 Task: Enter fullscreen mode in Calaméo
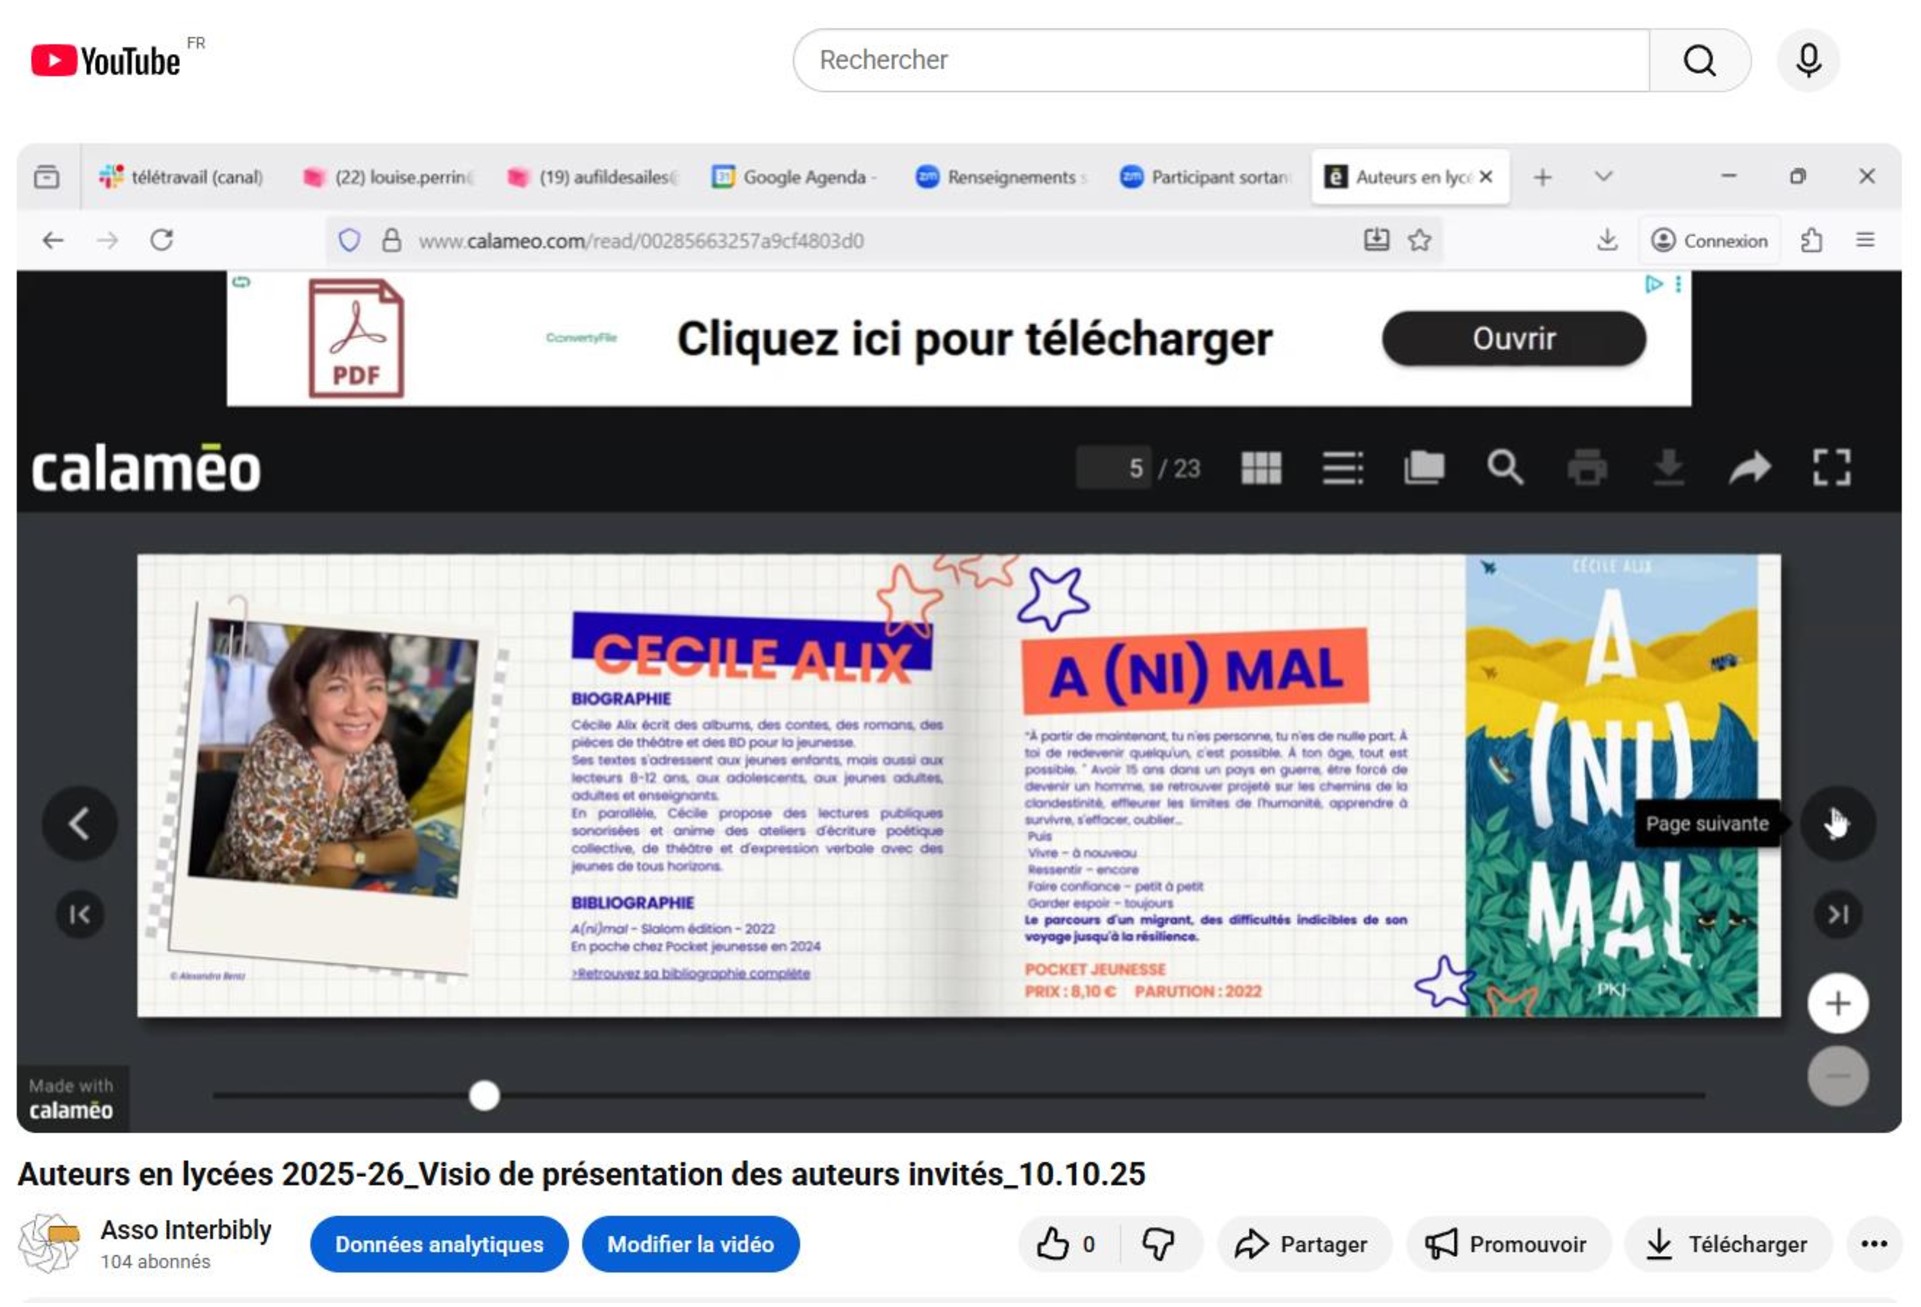[x=1833, y=467]
